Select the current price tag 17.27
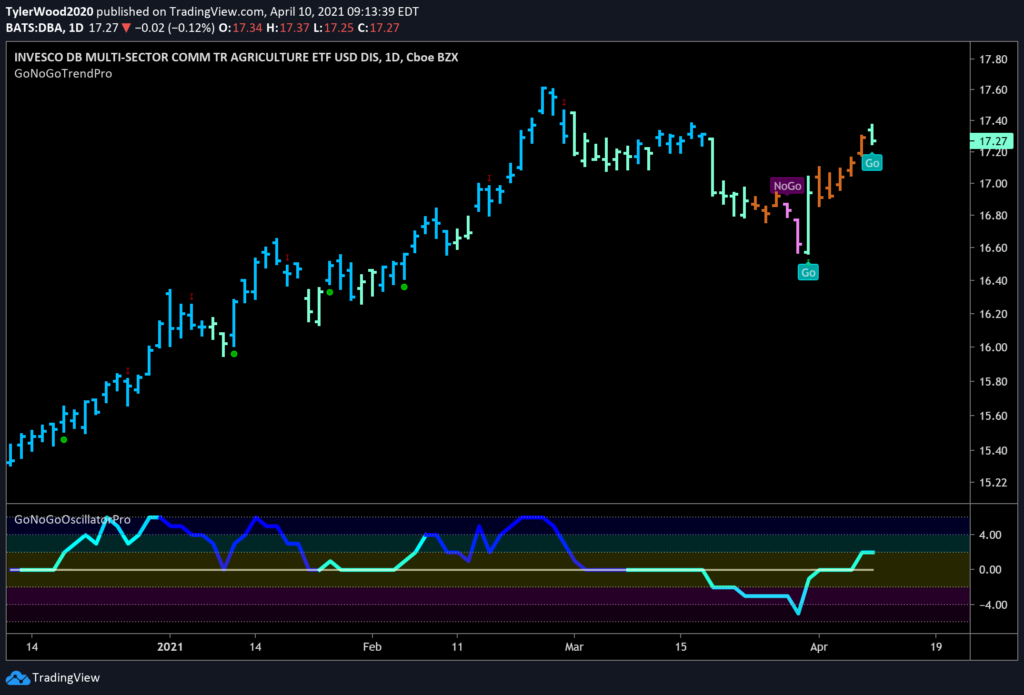This screenshot has width=1024, height=695. [x=990, y=140]
